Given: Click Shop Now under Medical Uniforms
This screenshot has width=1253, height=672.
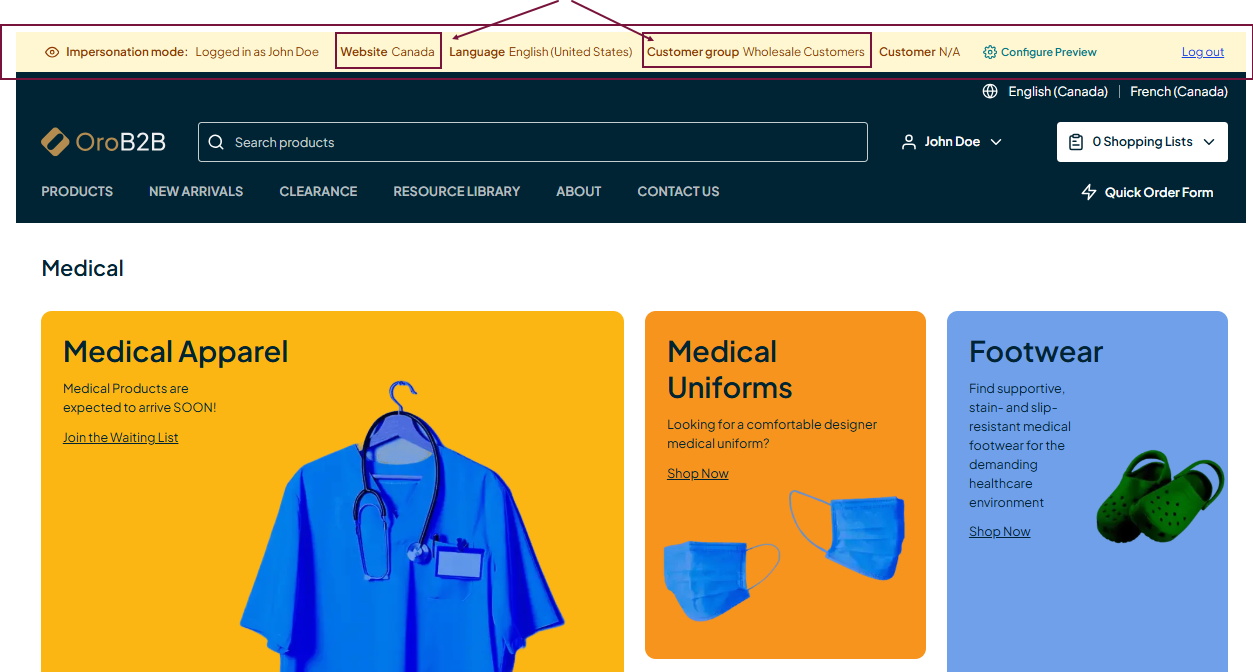Looking at the screenshot, I should click(x=697, y=473).
